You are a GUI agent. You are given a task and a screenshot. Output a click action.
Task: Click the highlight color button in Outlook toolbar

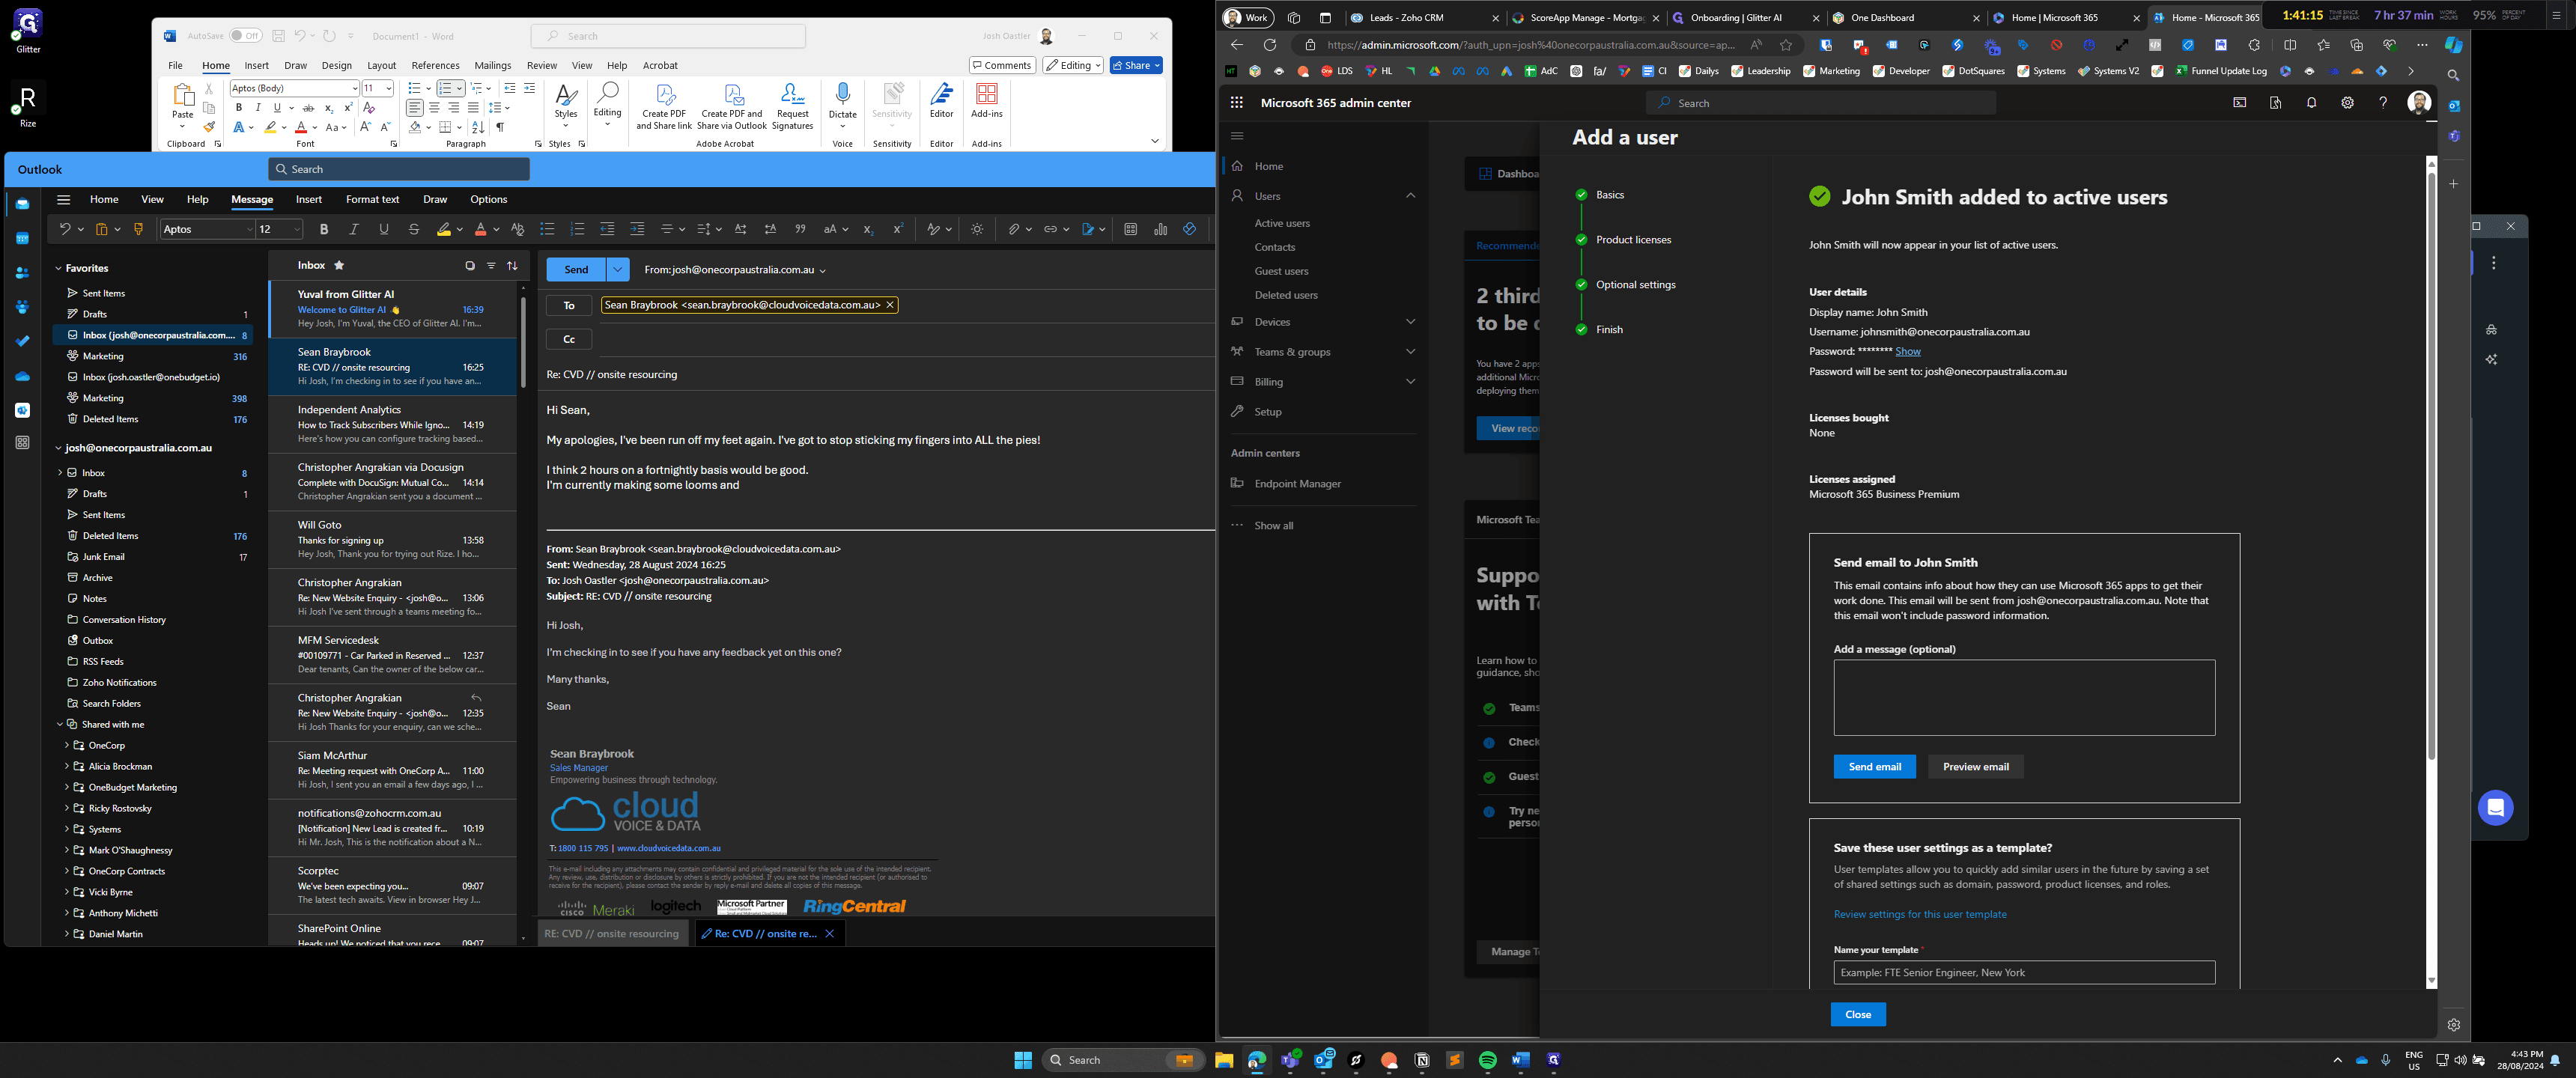click(x=444, y=229)
